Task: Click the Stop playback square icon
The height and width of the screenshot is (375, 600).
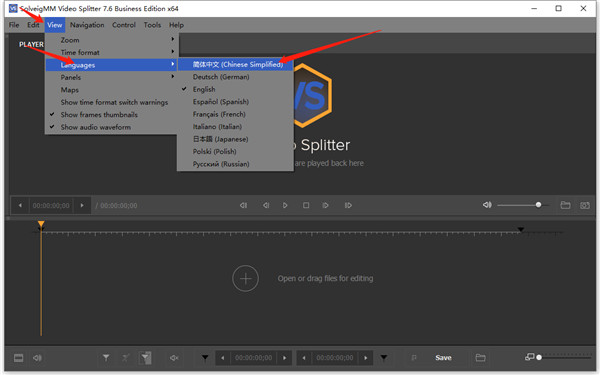Action: pos(306,205)
